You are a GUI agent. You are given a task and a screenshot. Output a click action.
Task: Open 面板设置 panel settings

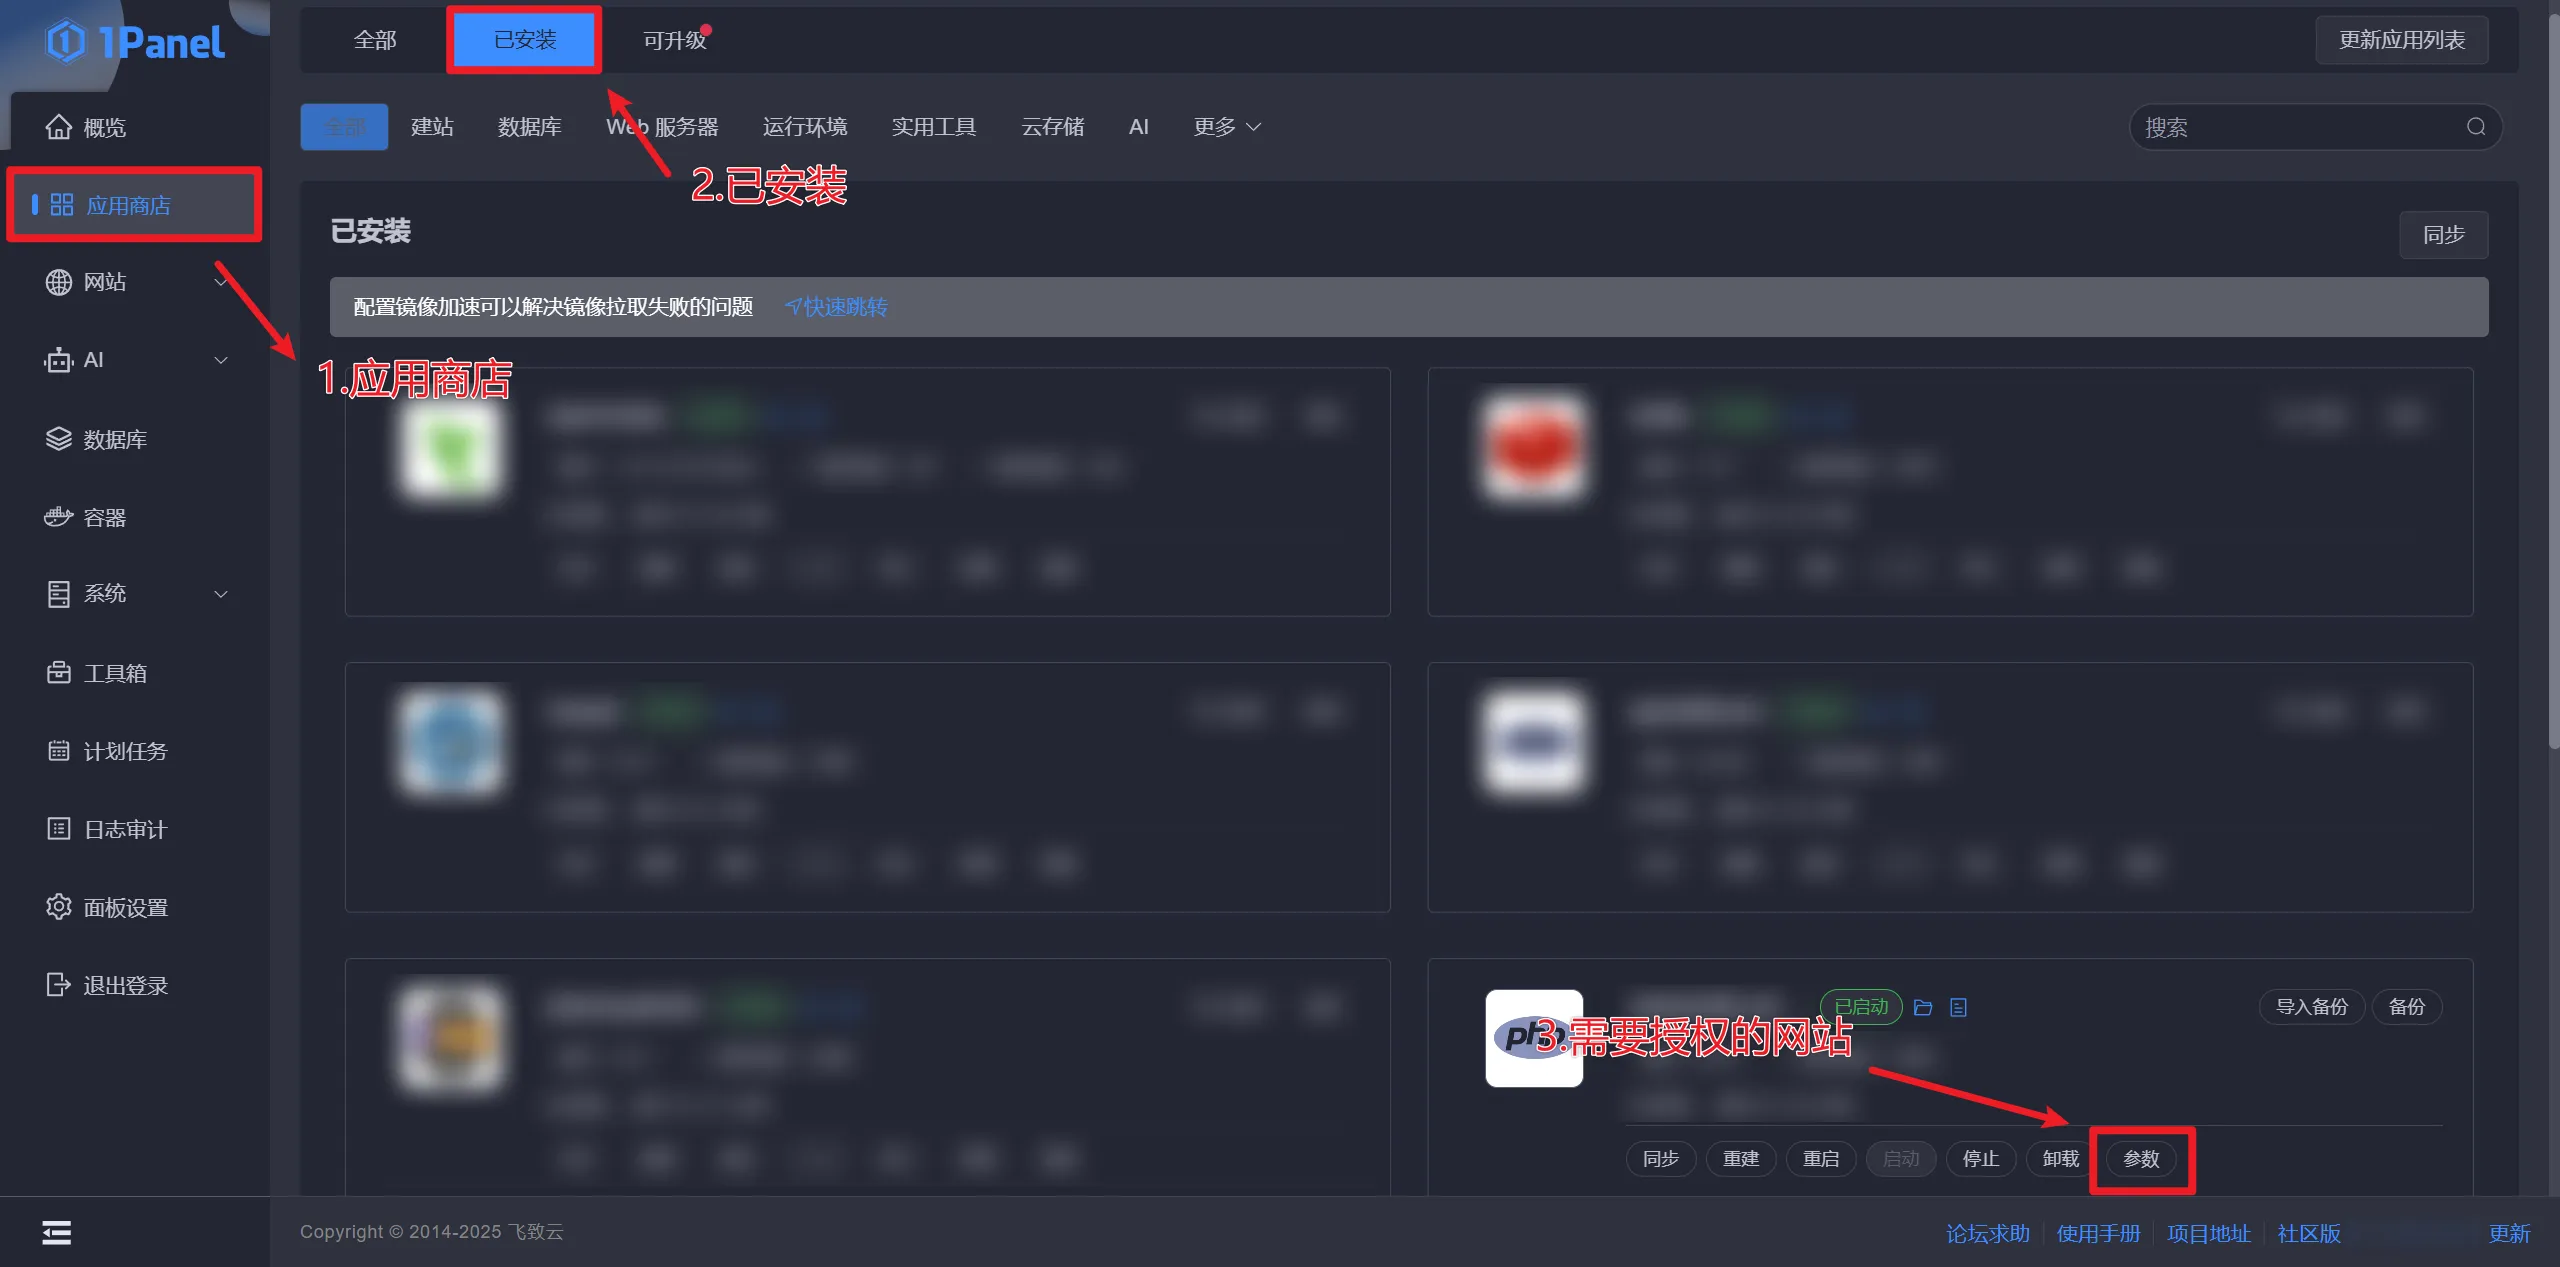click(x=124, y=907)
